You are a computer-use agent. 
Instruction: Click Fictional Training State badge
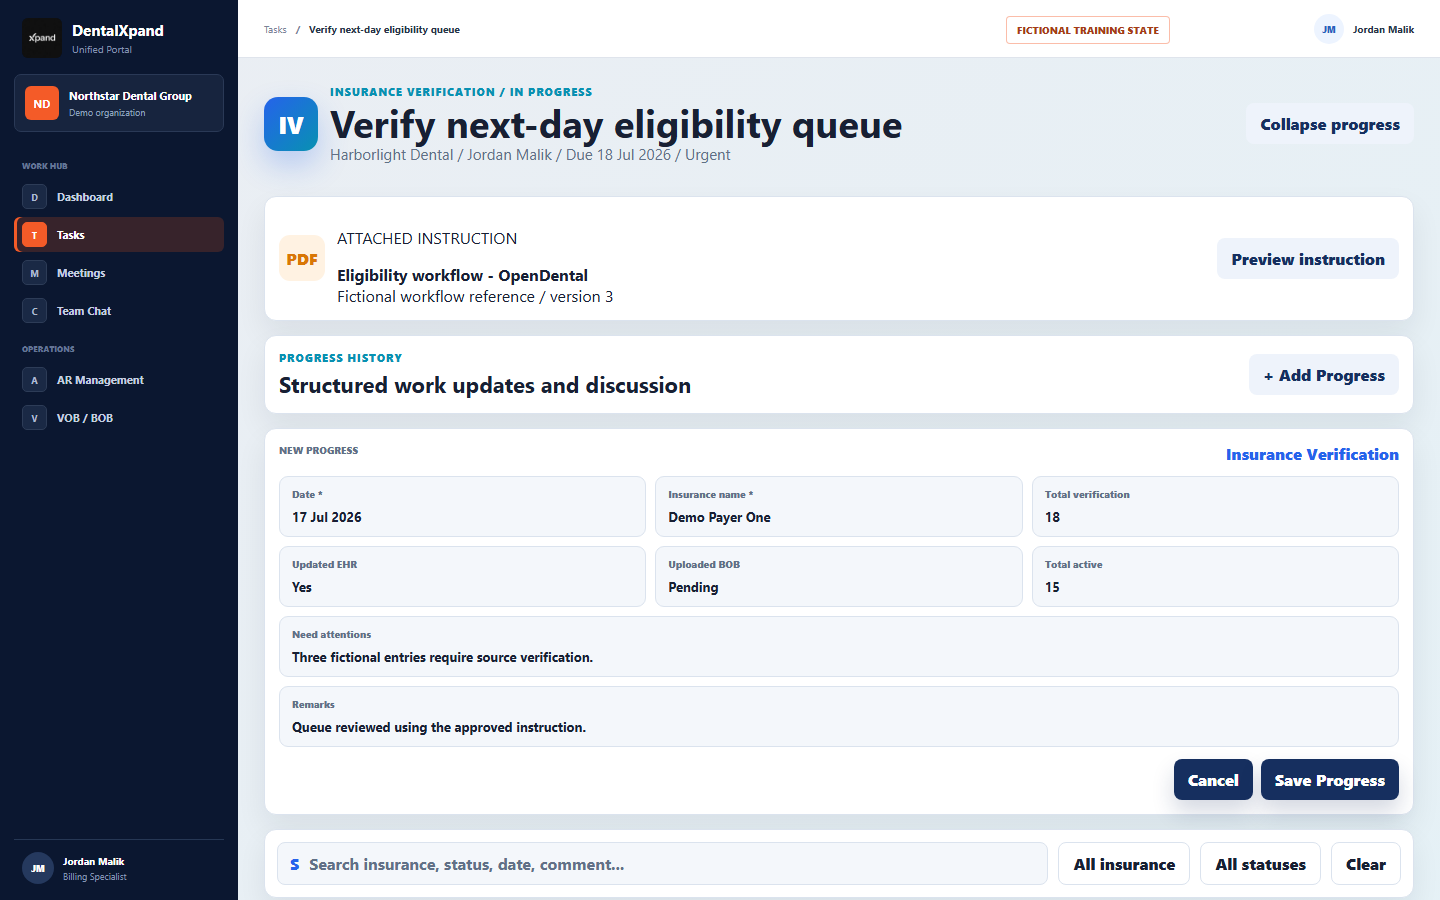(x=1088, y=30)
